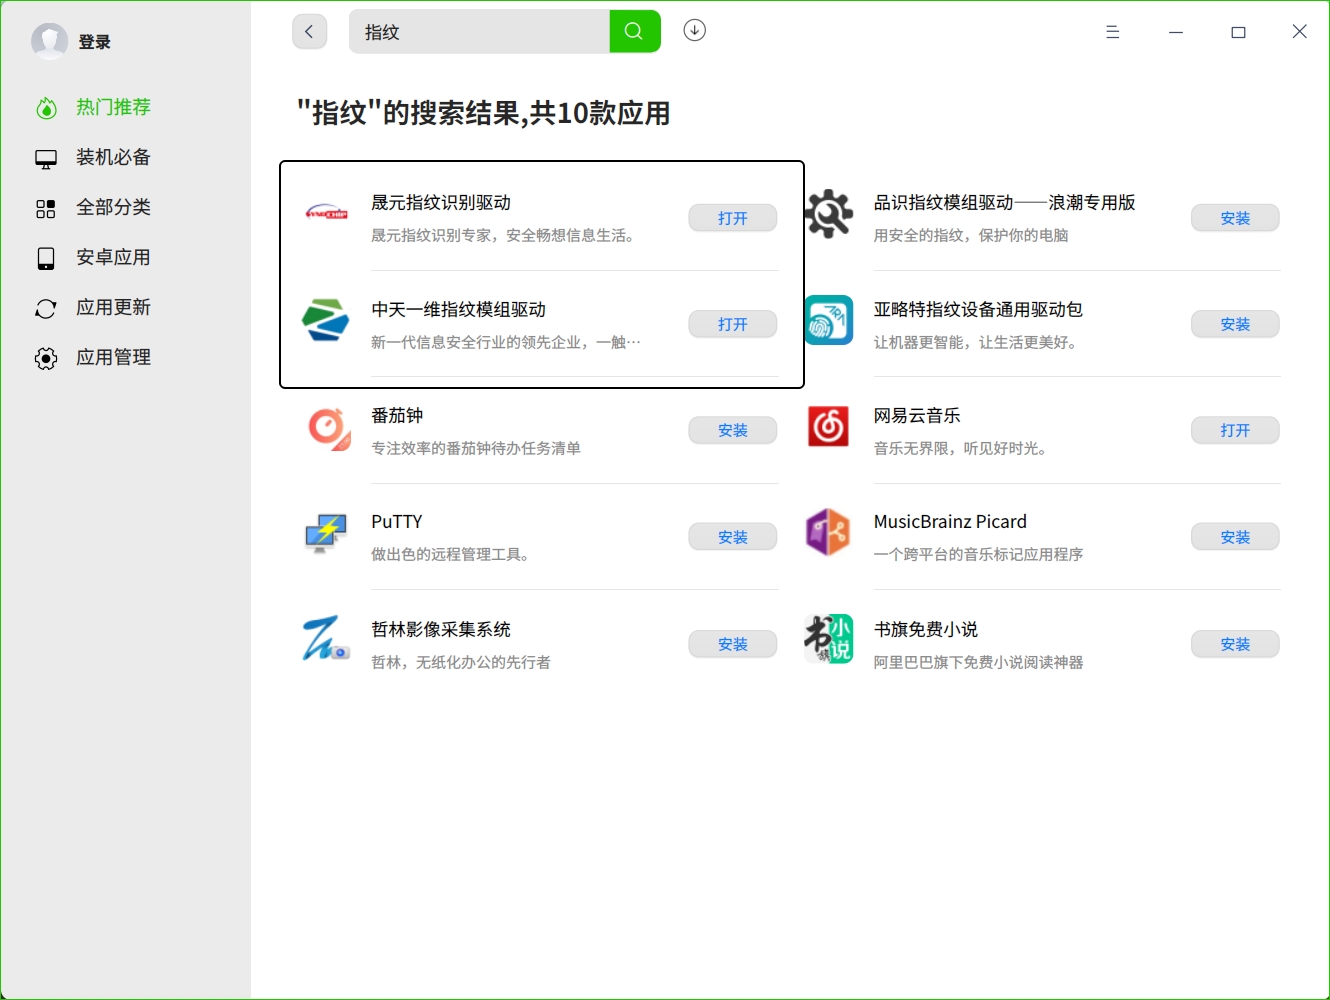Screen dimensions: 1330x1000
Task: Install 书旗免费小说
Action: [x=1235, y=644]
